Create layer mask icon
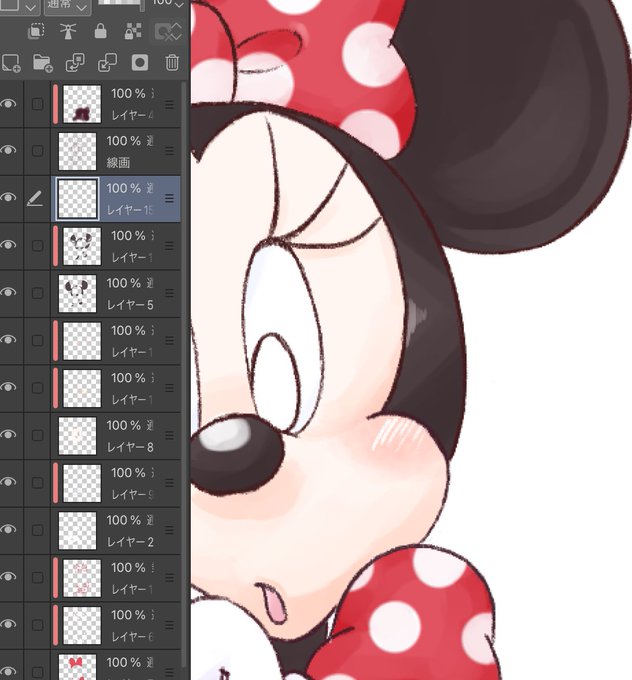Screen dimensions: 632x680 (140, 63)
